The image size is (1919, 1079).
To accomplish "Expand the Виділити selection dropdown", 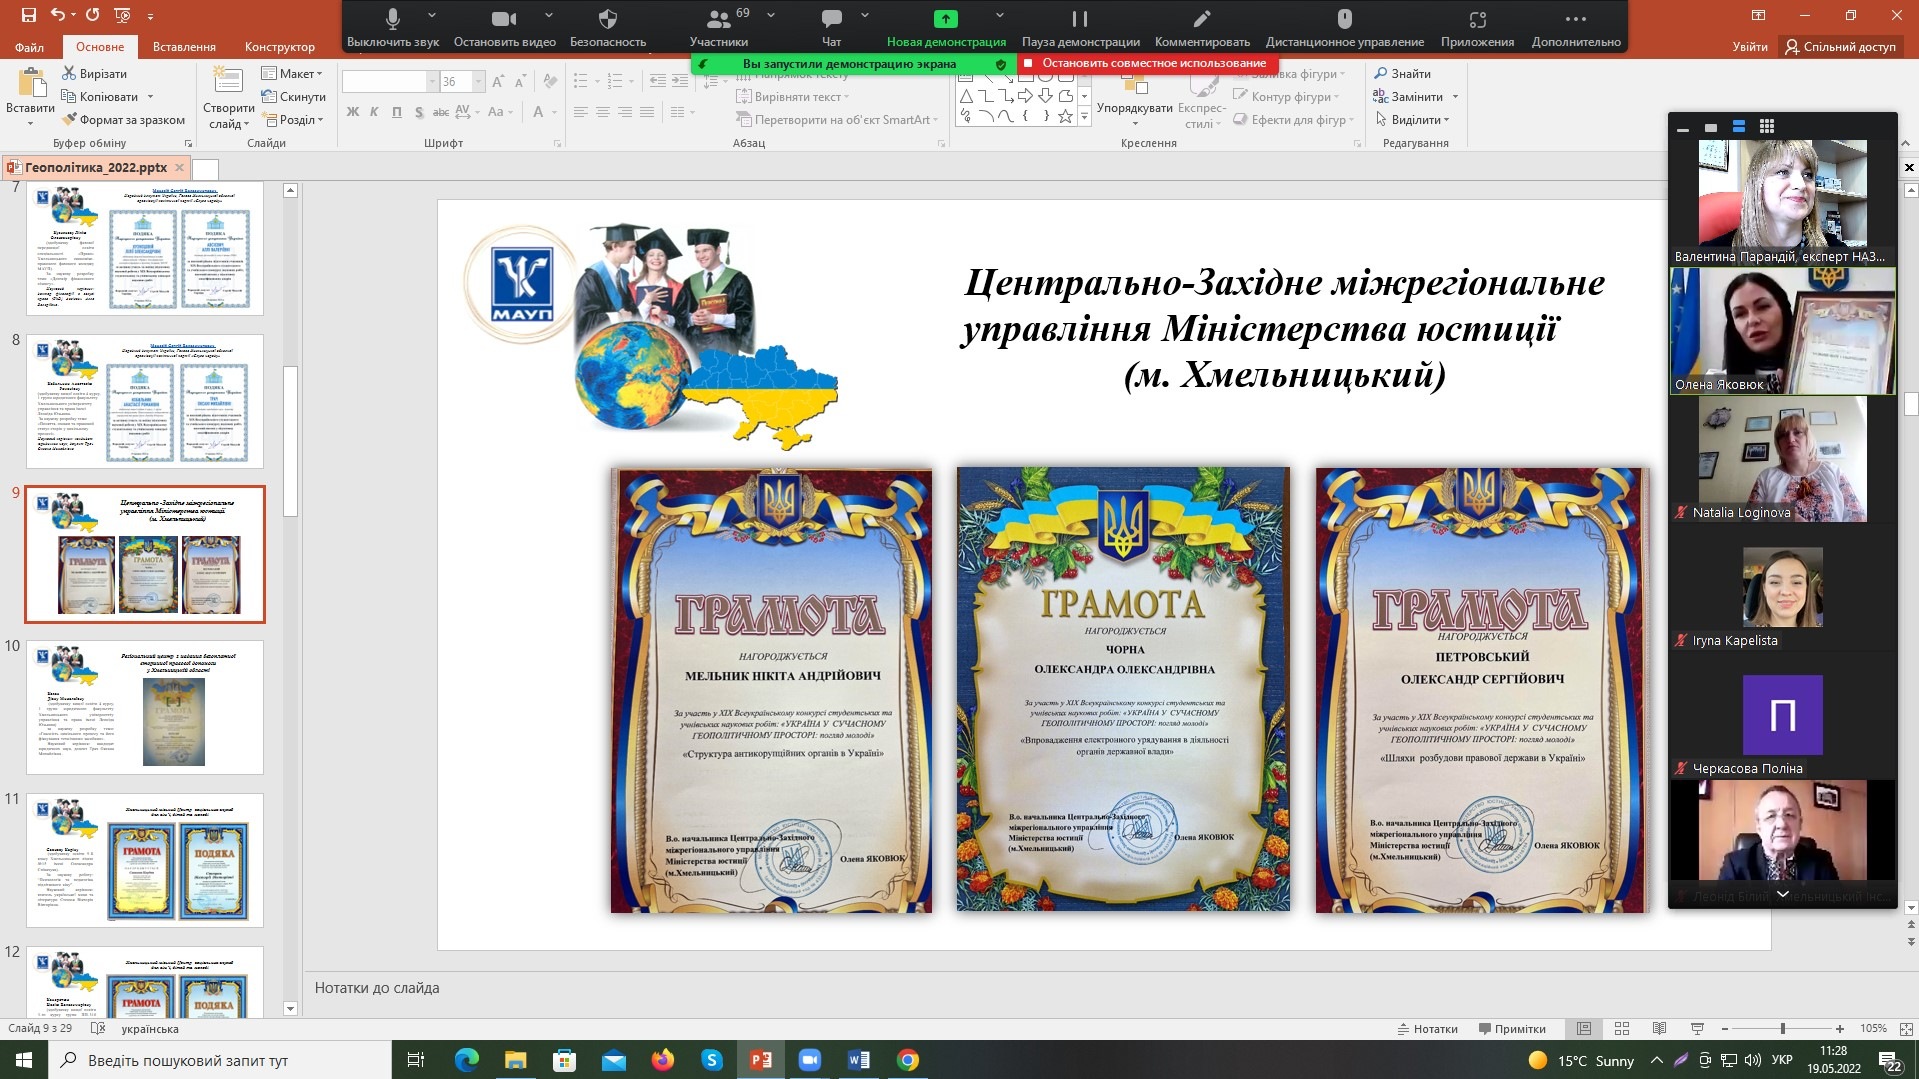I will [x=1416, y=120].
